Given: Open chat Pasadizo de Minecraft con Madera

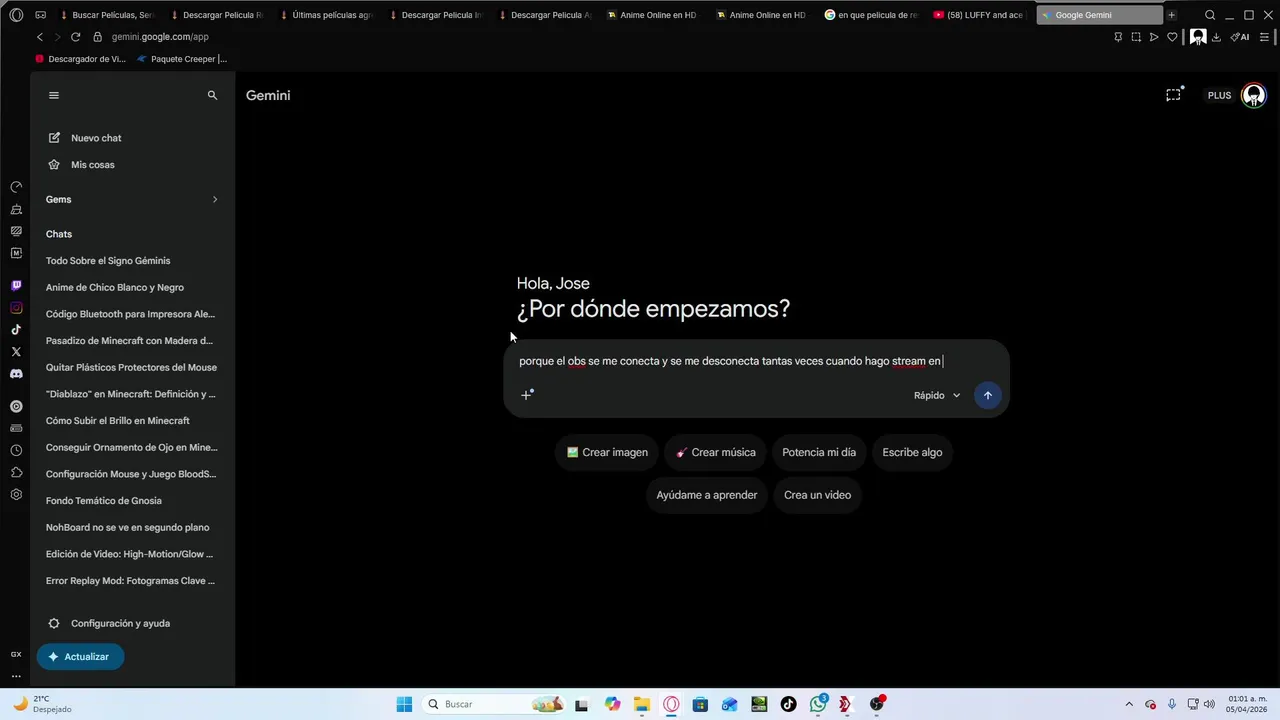Looking at the screenshot, I should pyautogui.click(x=131, y=341).
